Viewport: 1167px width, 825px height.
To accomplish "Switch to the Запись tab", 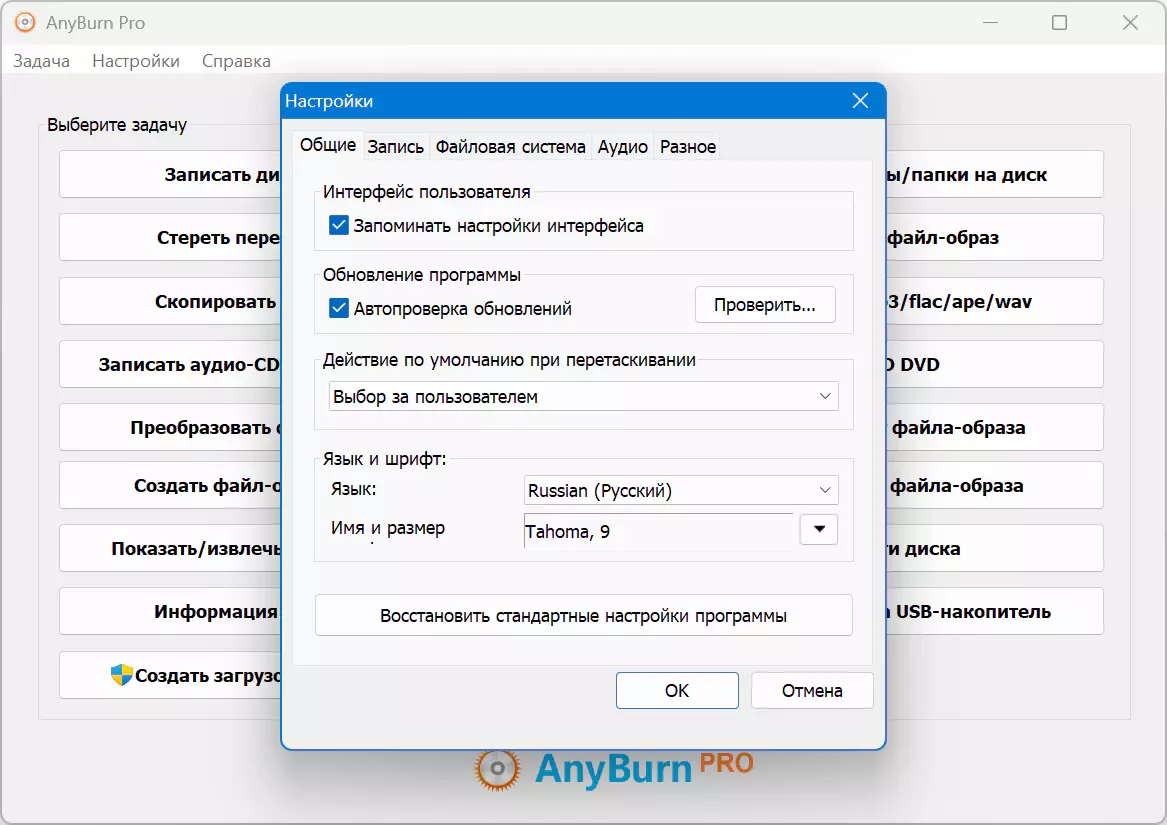I will coord(395,147).
